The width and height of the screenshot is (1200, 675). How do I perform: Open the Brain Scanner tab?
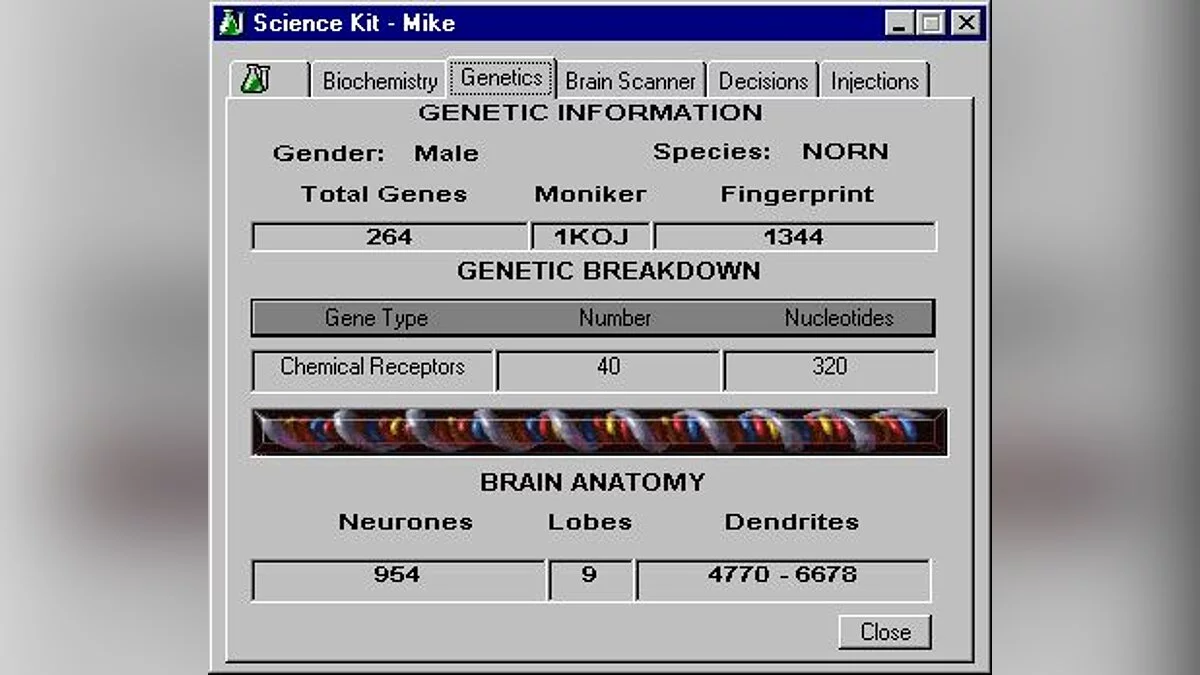pos(630,81)
